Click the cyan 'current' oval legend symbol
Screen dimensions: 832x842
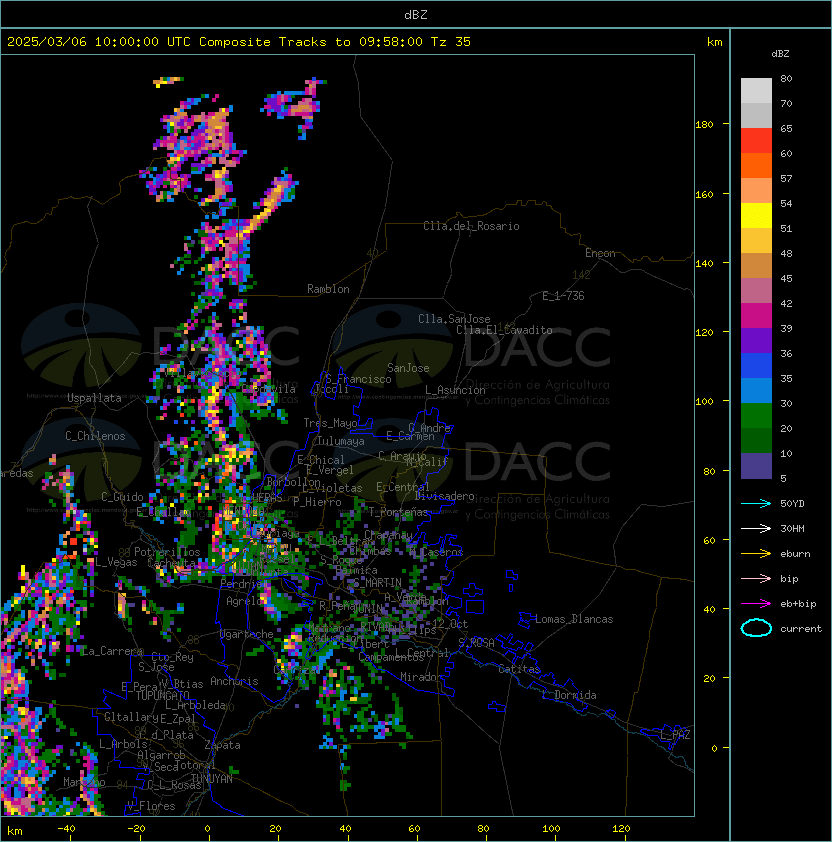tap(756, 628)
